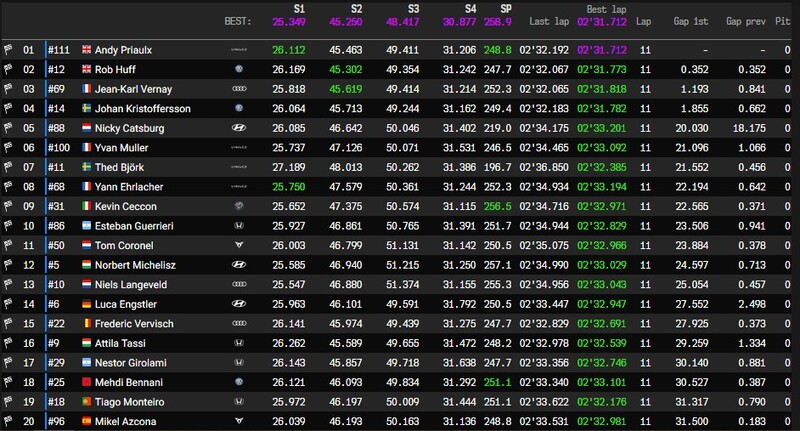Click the Hyundai logo in Luca Engstler's row
The width and height of the screenshot is (800, 431).
click(239, 304)
